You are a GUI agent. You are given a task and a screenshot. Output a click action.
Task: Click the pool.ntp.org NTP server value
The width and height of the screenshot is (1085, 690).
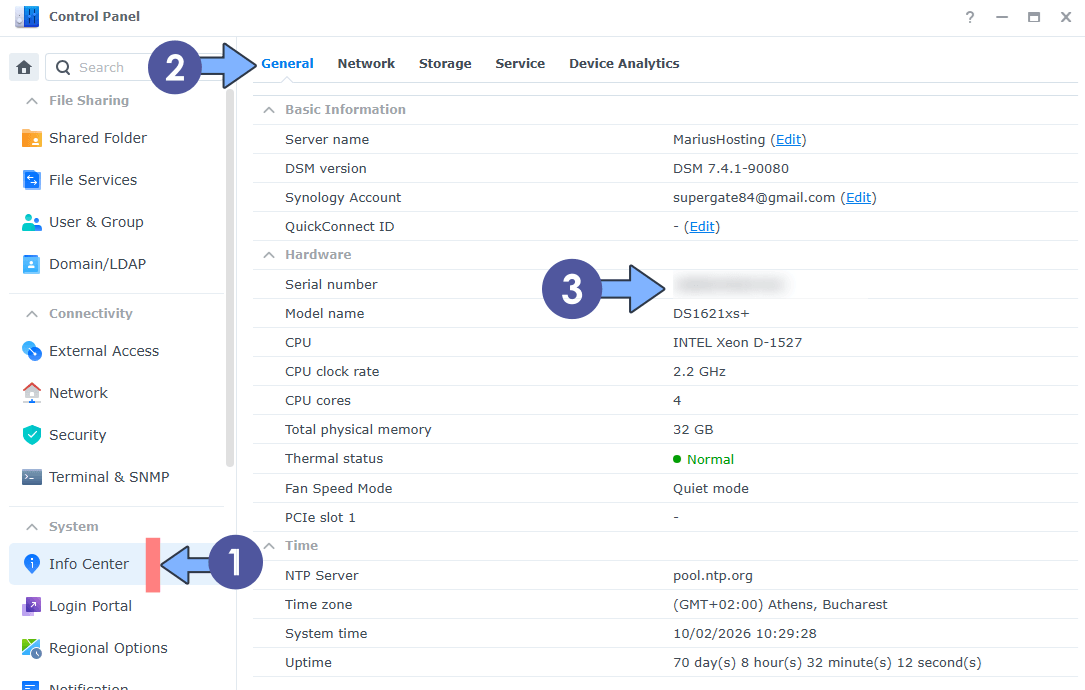pyautogui.click(x=713, y=576)
